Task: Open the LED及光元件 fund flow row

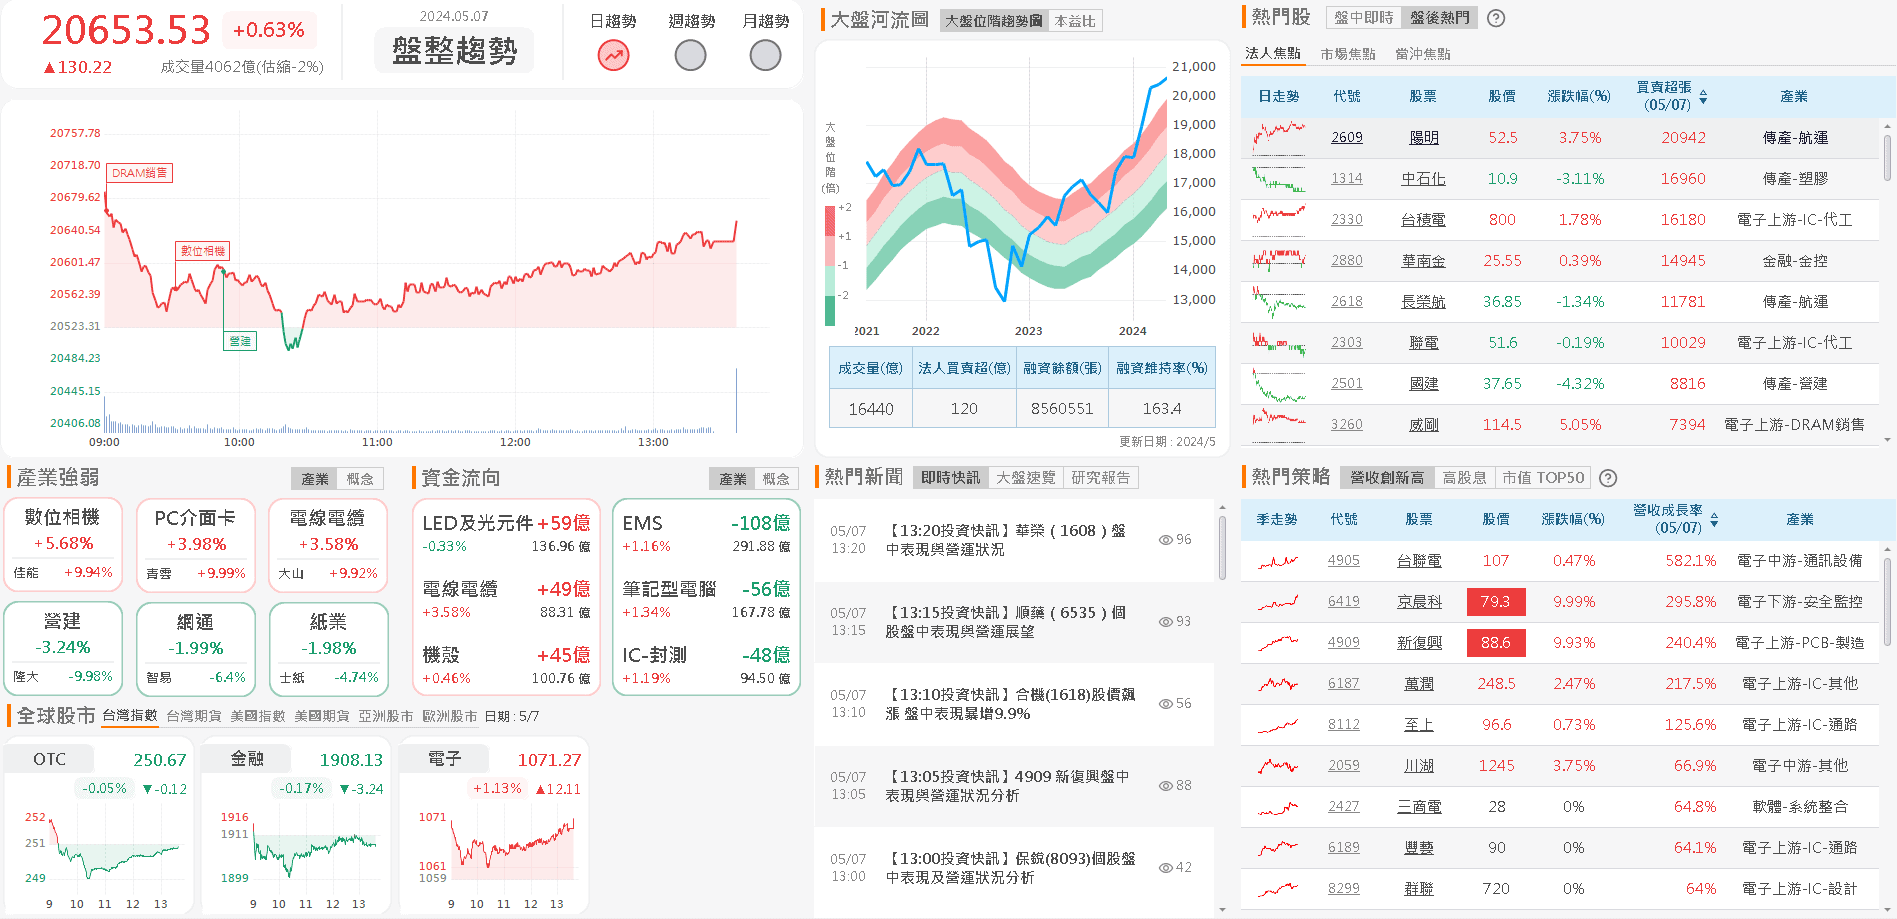Action: pyautogui.click(x=506, y=533)
